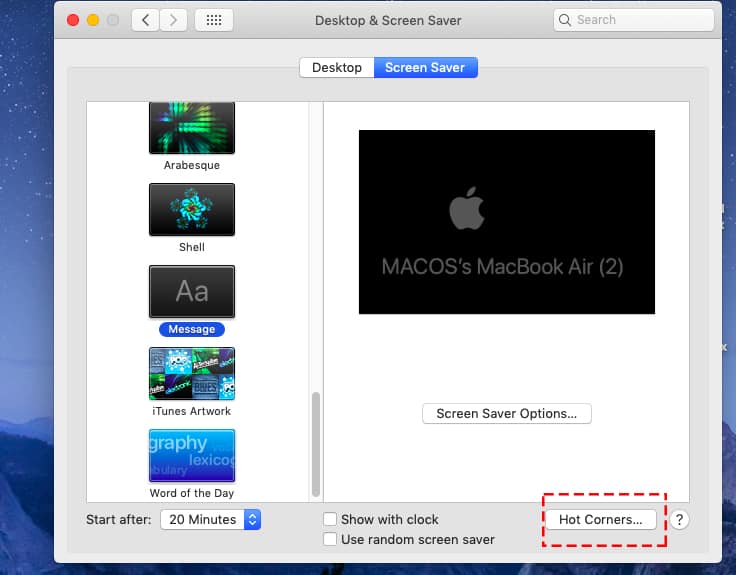Image resolution: width=736 pixels, height=575 pixels.
Task: Select the Message screen saver icon
Action: pyautogui.click(x=192, y=291)
